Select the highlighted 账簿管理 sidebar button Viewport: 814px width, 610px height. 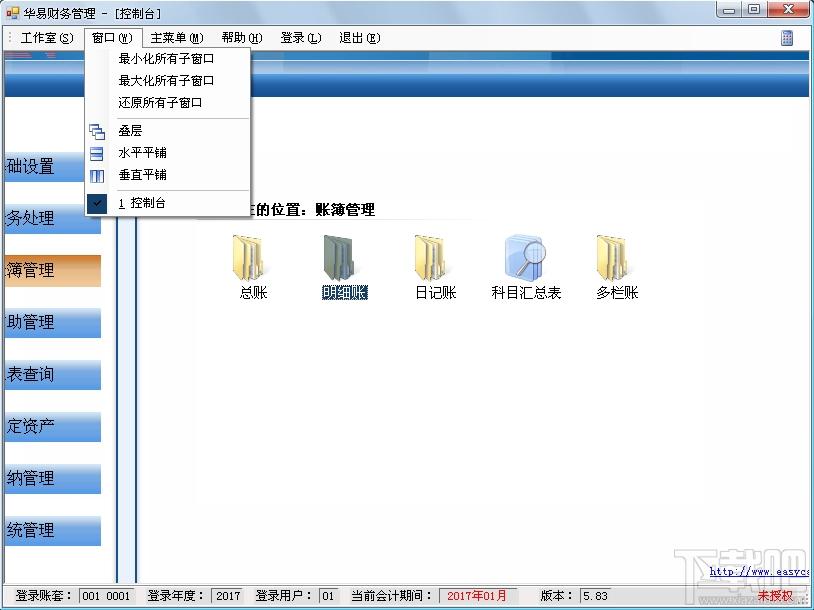[53, 270]
